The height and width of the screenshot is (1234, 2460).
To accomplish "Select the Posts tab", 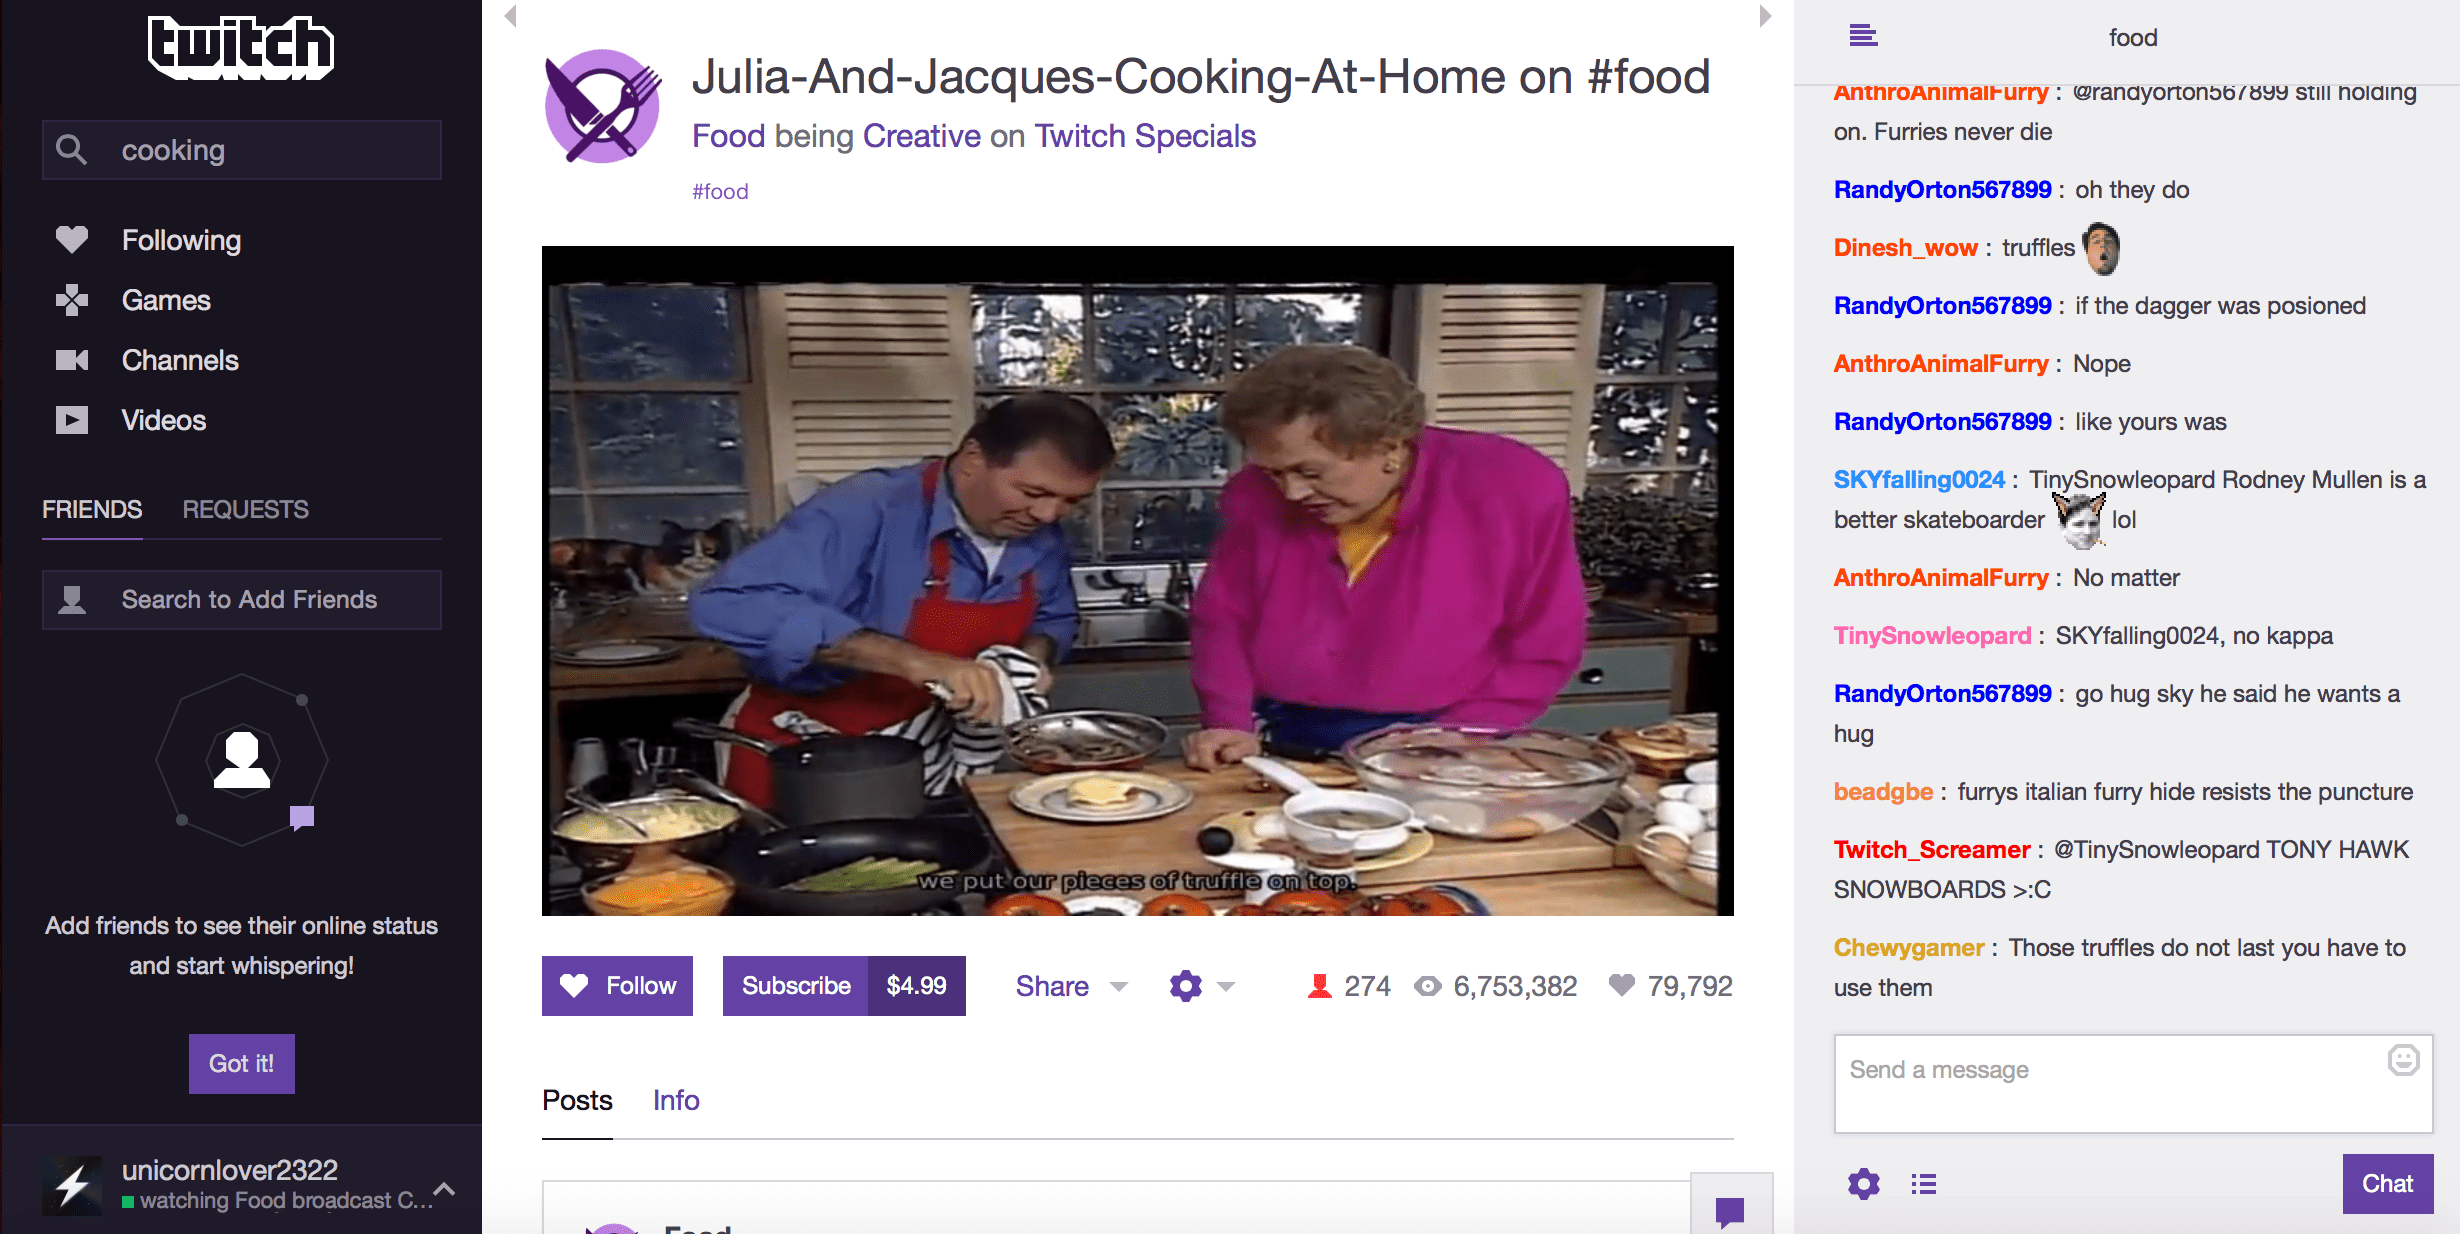I will [578, 1100].
